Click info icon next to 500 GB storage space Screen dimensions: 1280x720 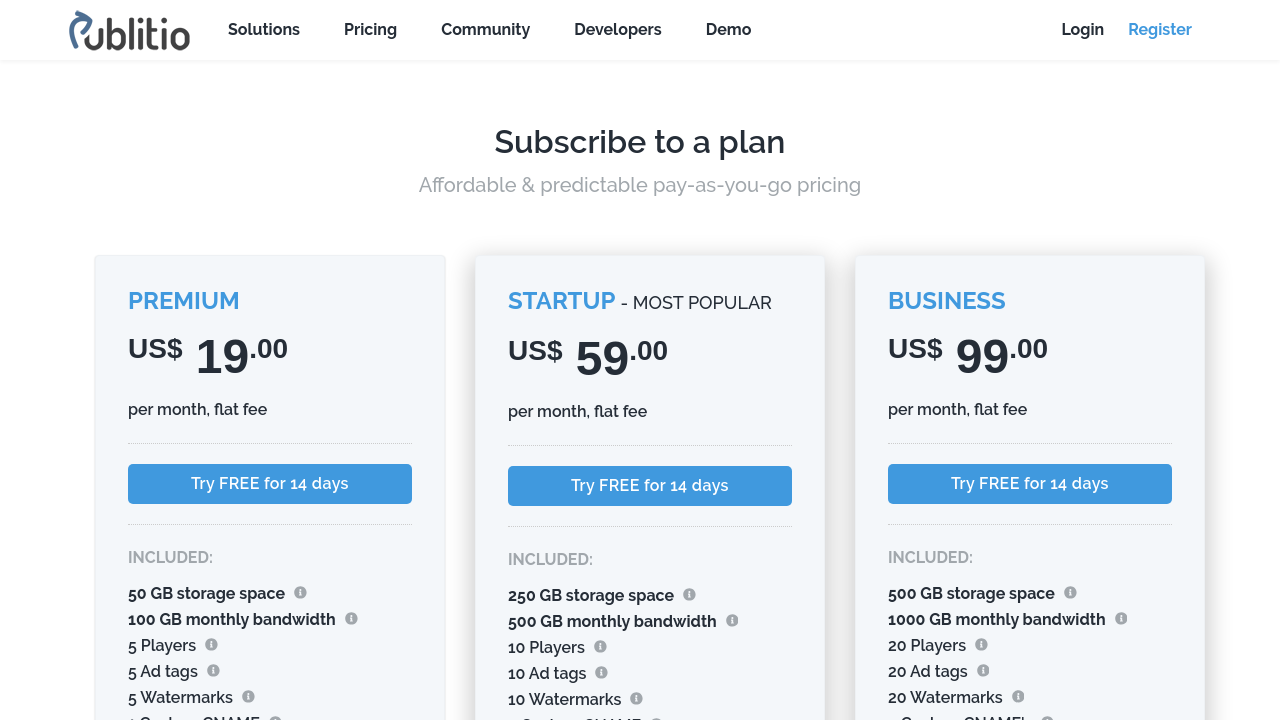coord(1070,593)
